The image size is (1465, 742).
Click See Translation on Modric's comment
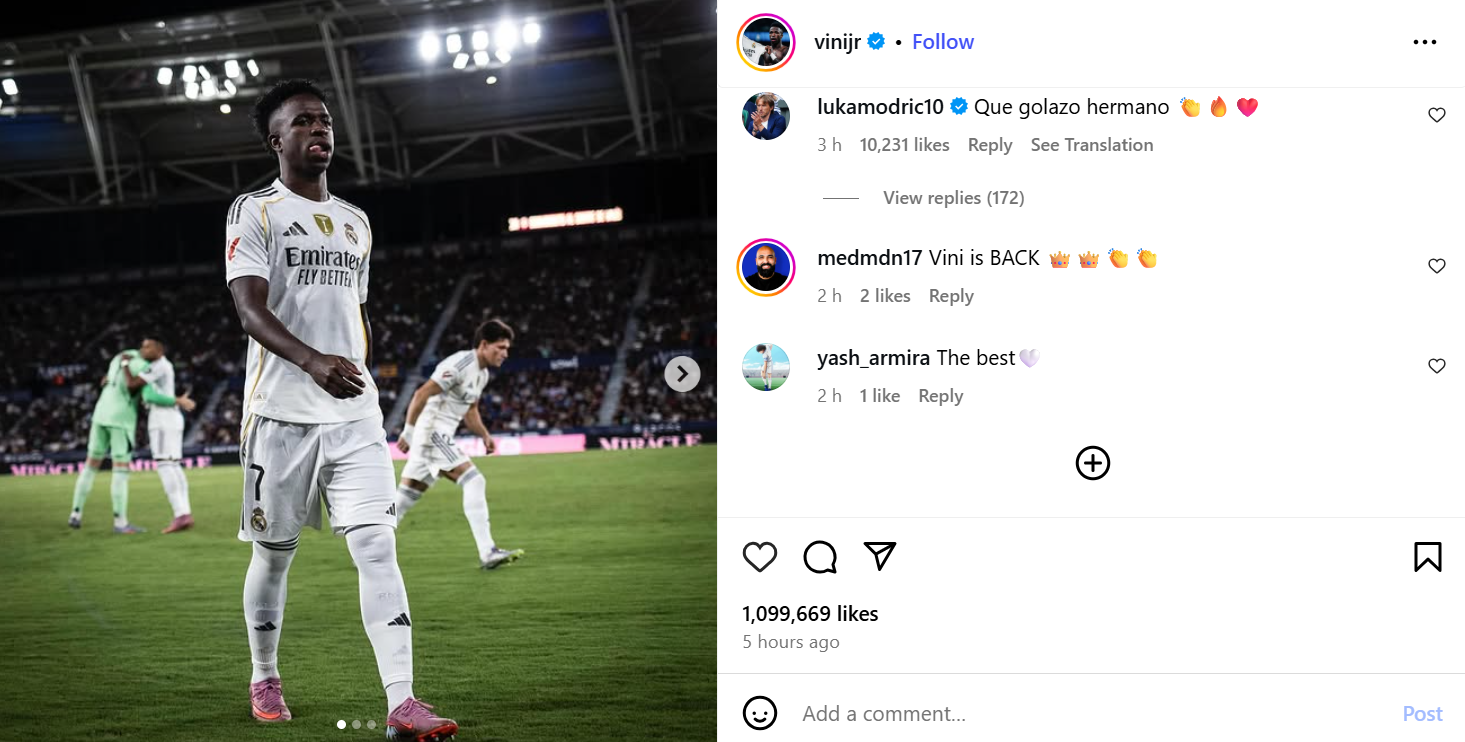[1092, 145]
